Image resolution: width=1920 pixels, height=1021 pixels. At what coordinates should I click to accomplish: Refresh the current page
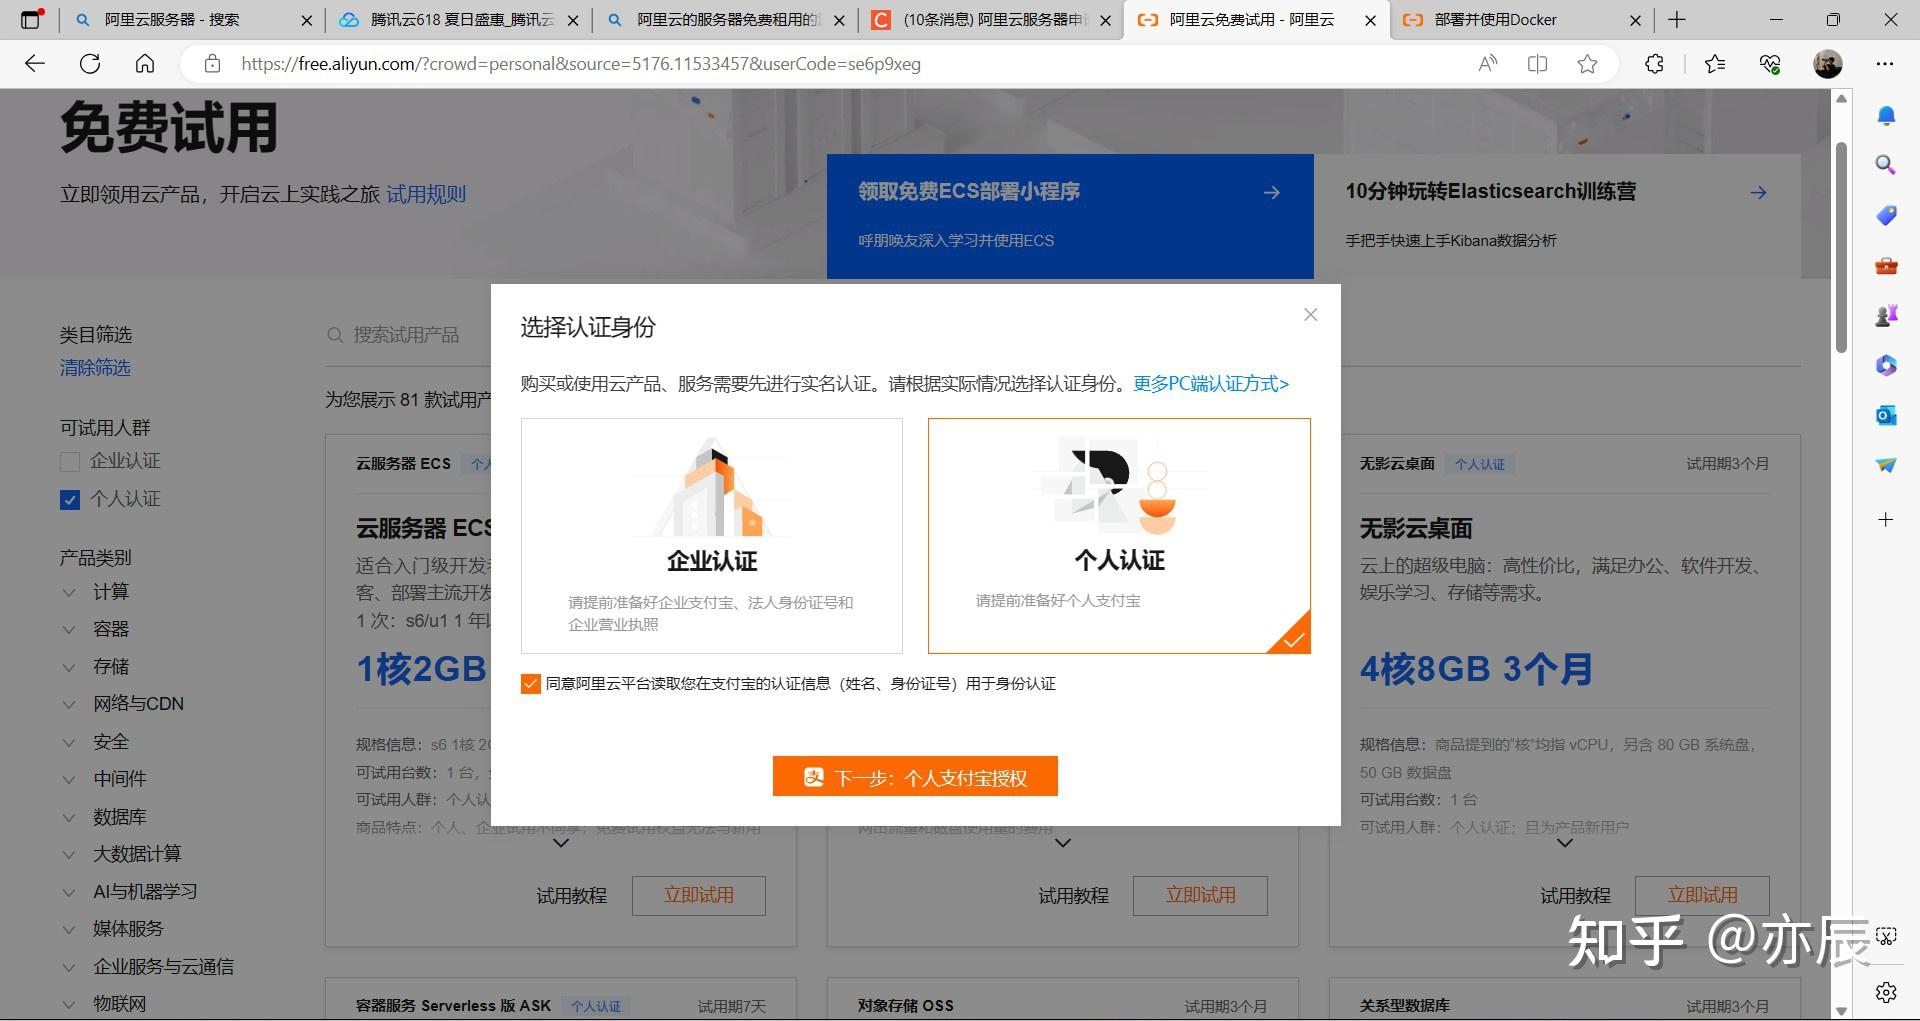click(x=90, y=64)
